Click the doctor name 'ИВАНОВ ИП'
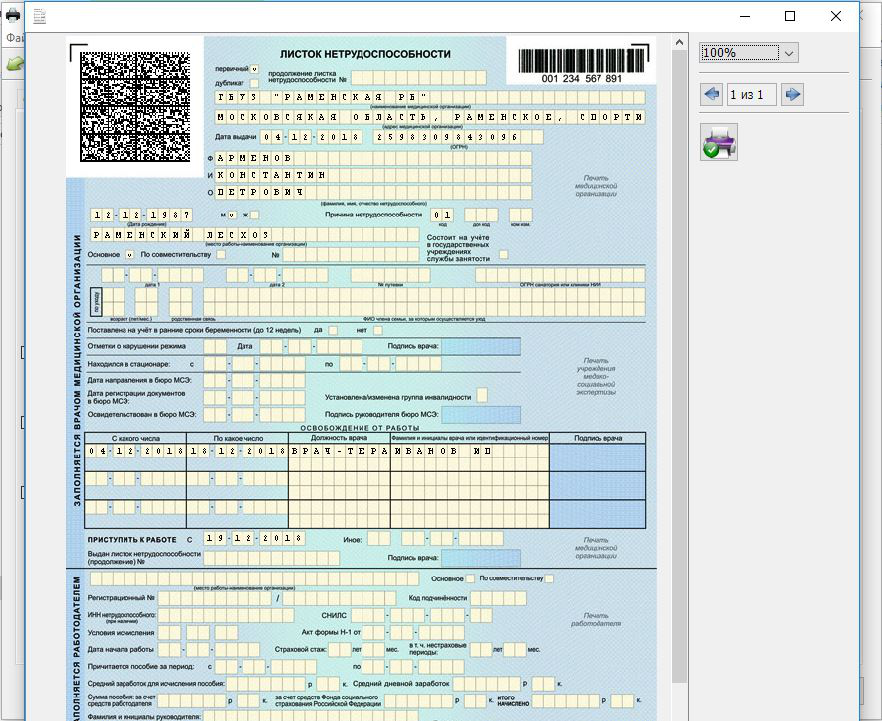The height and width of the screenshot is (721, 882). click(470, 451)
